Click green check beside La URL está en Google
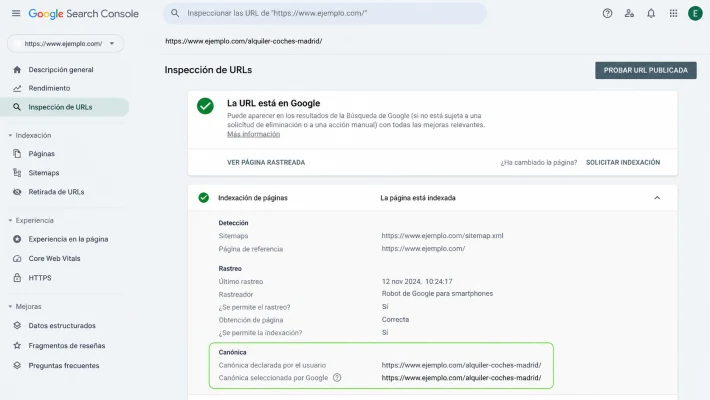Screen dimensions: 710x400 pos(205,106)
